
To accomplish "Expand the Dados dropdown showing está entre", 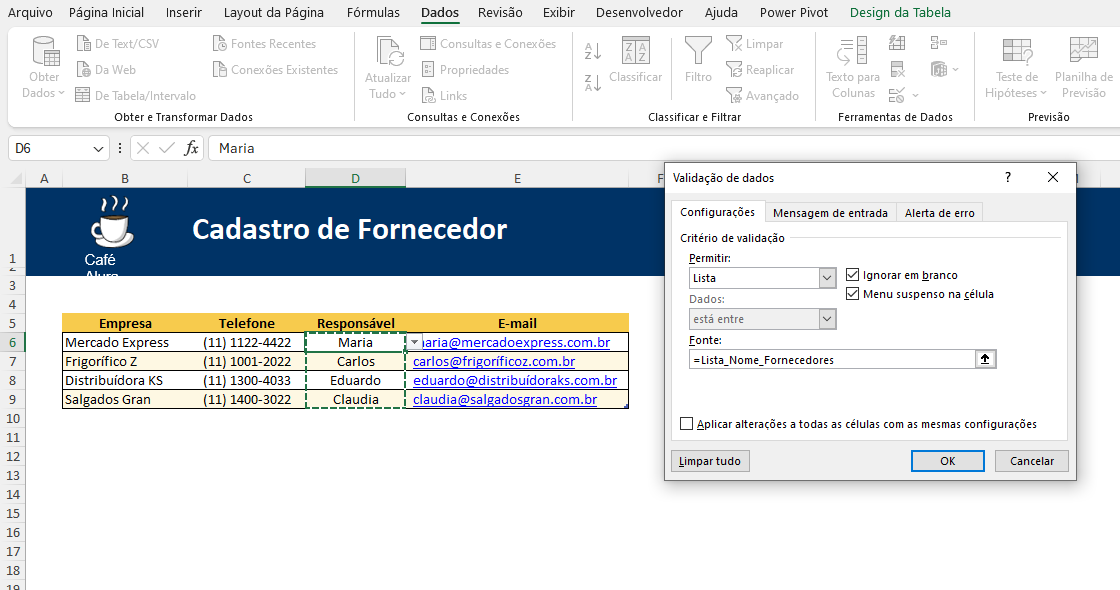I will [x=827, y=319].
